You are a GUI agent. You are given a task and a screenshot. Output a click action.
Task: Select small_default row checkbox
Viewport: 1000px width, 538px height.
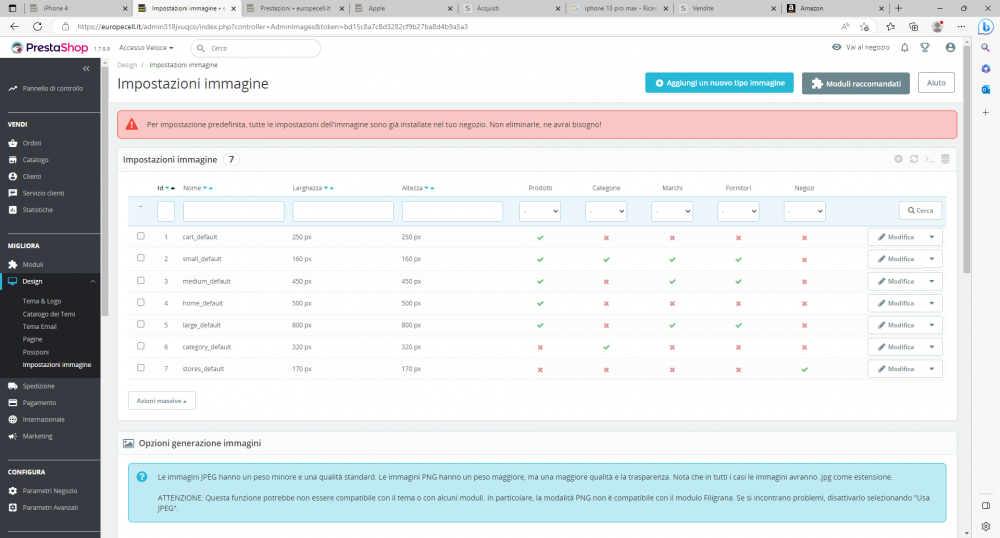point(140,258)
